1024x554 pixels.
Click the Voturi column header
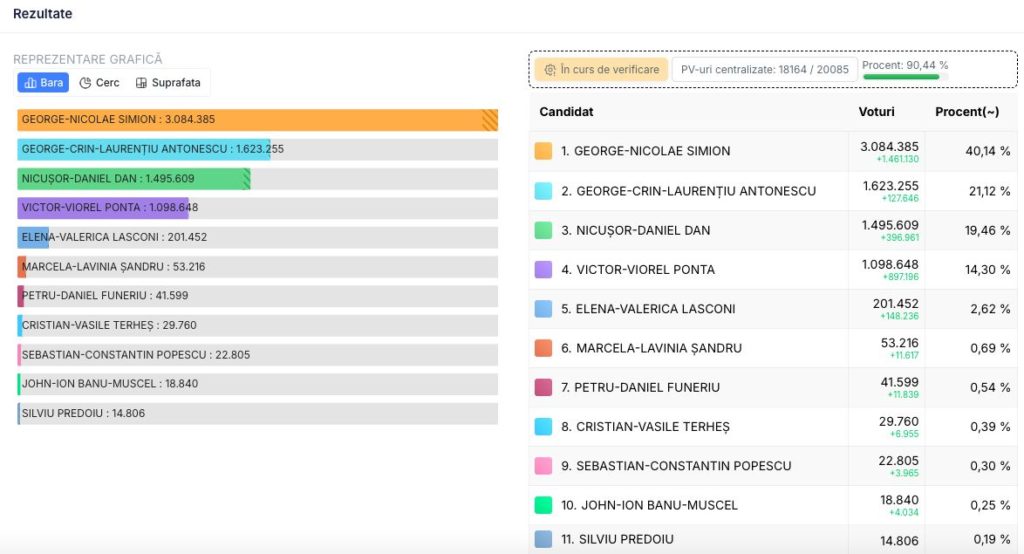tap(876, 112)
